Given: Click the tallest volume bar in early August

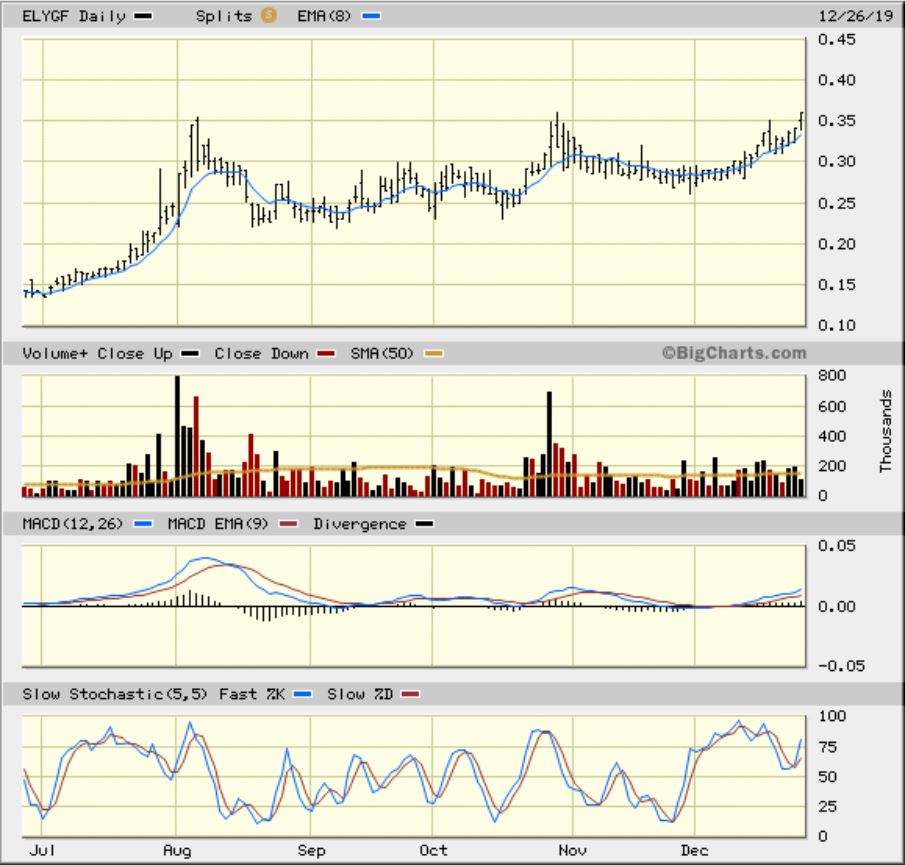Looking at the screenshot, I should click(x=178, y=436).
